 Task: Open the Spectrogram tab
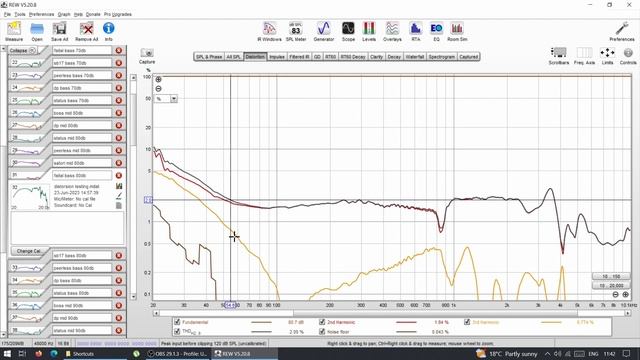click(x=442, y=57)
